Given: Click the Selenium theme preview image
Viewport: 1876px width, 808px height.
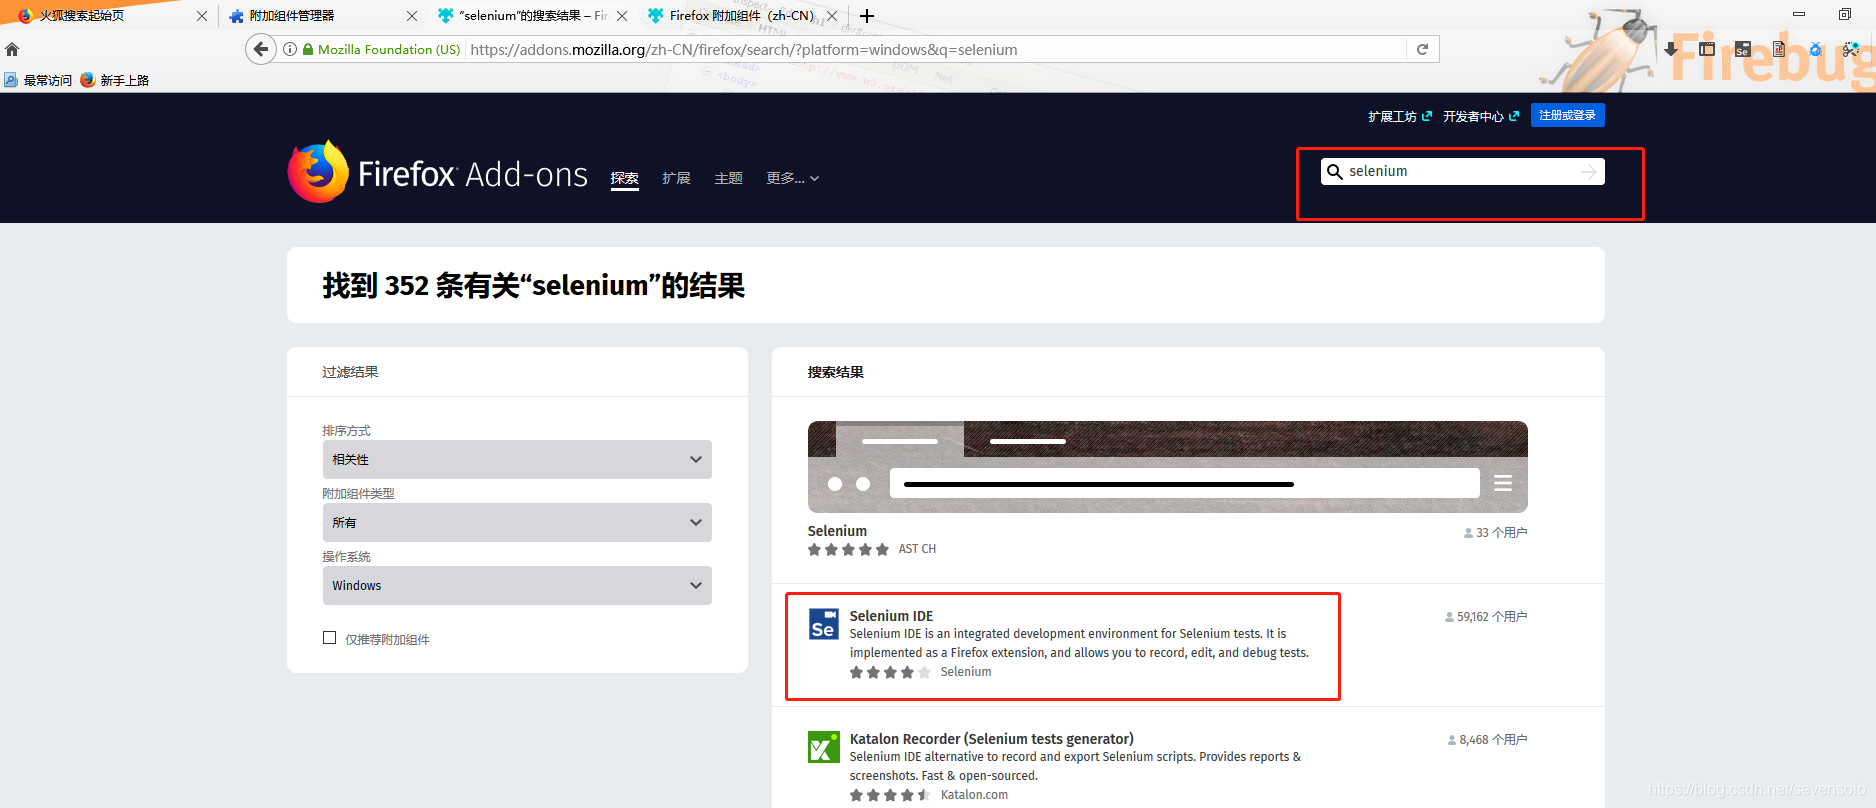Looking at the screenshot, I should point(1167,467).
